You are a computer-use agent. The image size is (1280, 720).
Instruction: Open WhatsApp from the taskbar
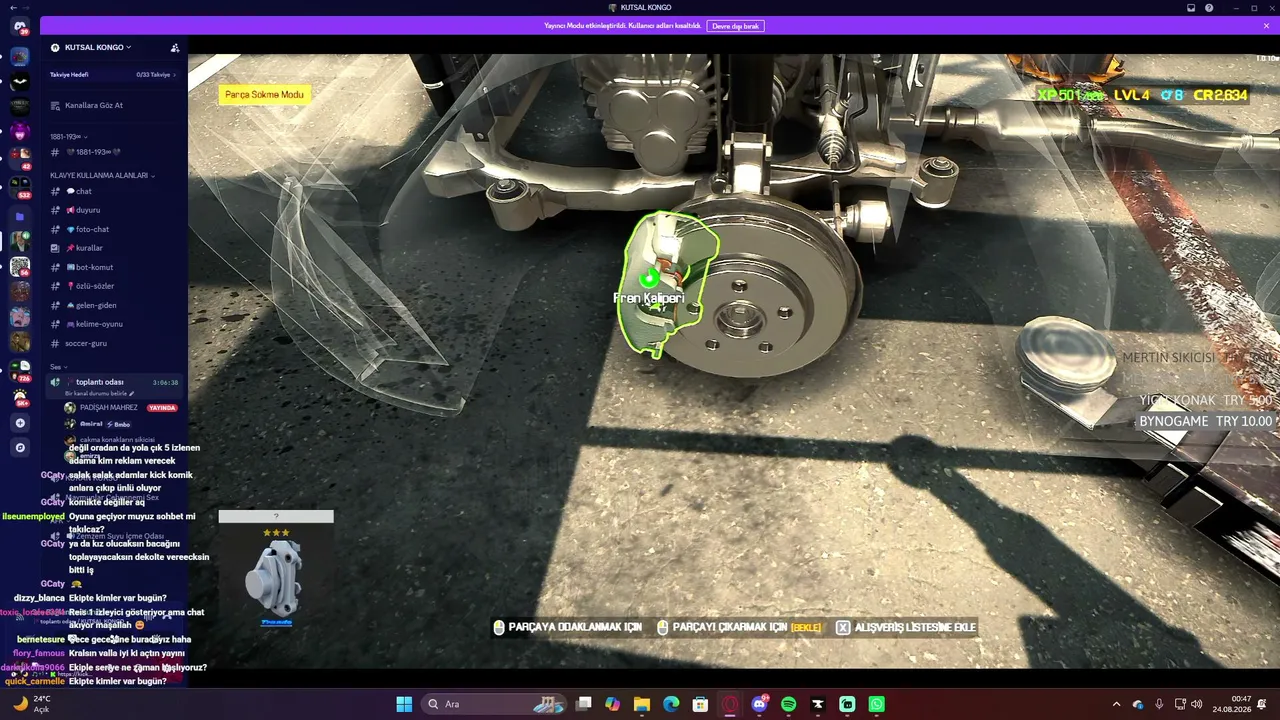pos(877,704)
